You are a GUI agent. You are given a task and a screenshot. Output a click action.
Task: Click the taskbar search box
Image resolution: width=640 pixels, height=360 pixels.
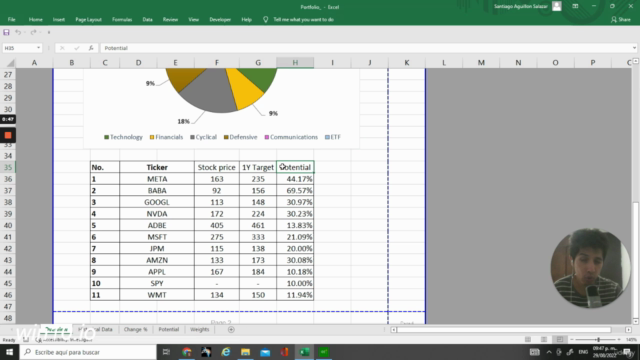click(88, 352)
